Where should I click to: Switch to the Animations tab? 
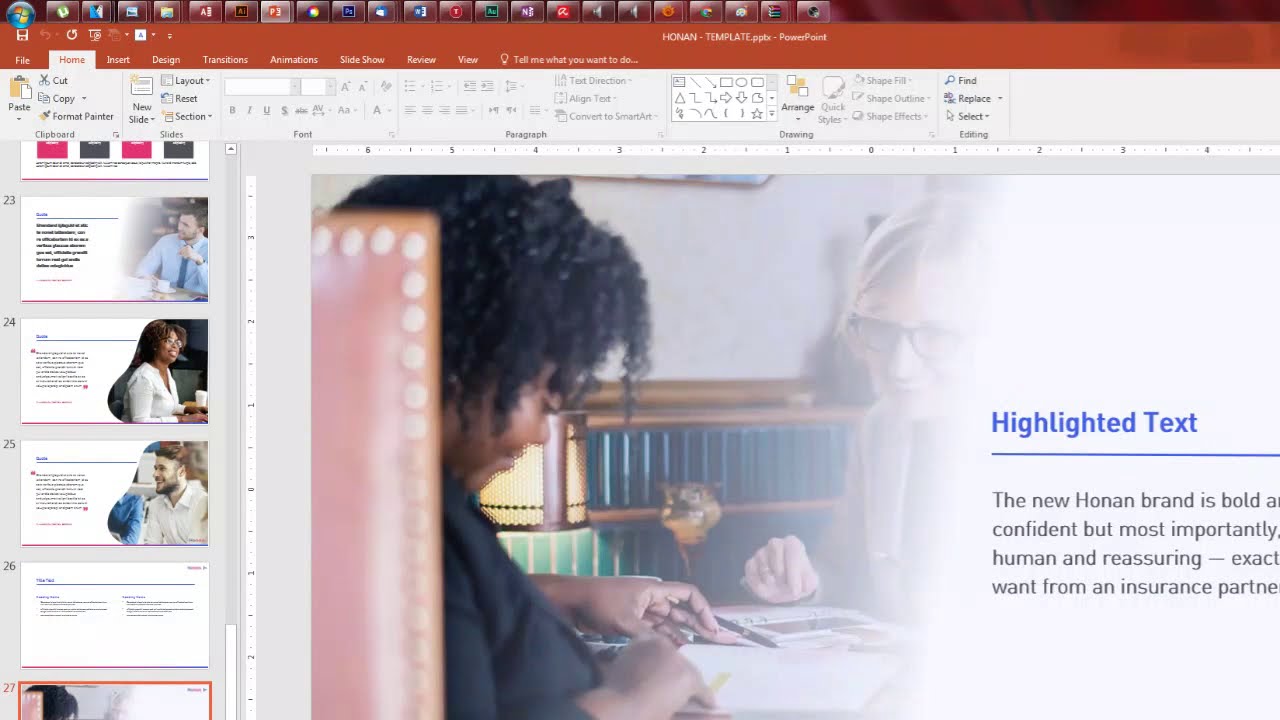294,60
